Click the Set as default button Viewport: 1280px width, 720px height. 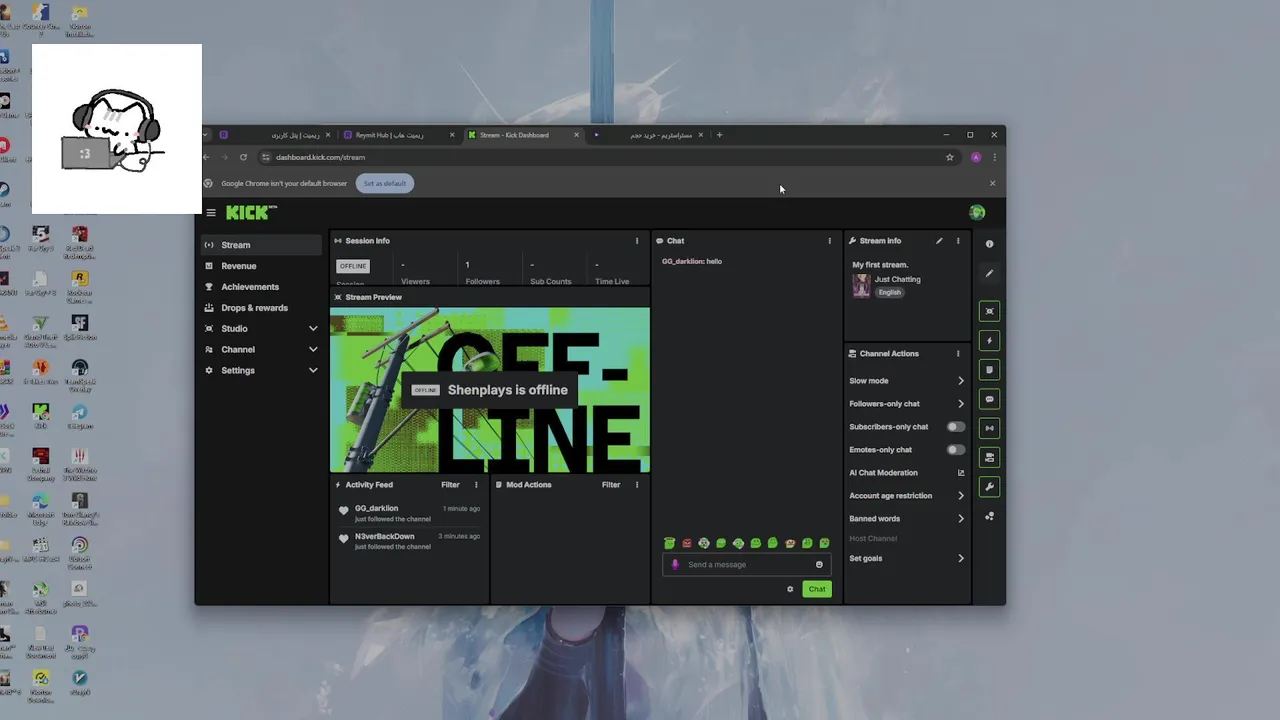tap(385, 184)
